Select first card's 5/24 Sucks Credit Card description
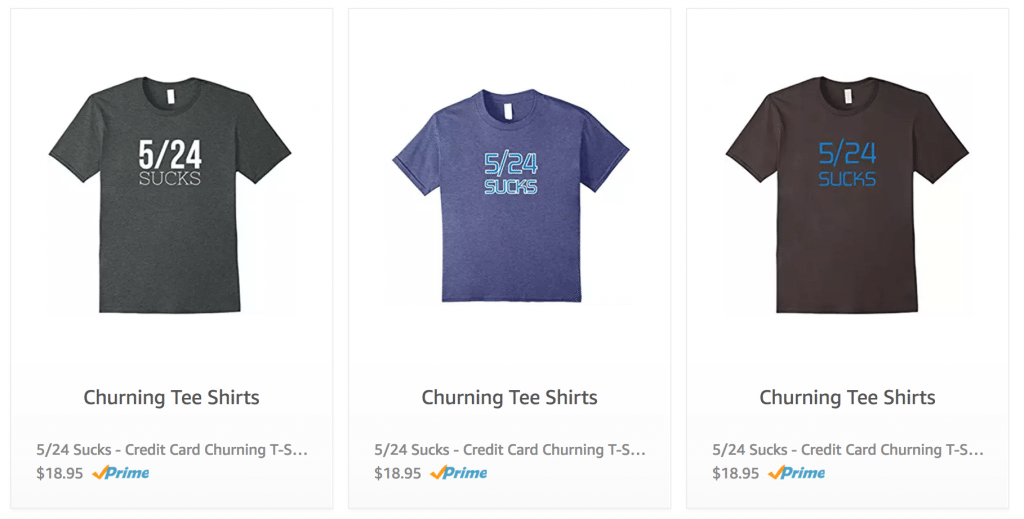The image size is (1024, 519). (172, 450)
